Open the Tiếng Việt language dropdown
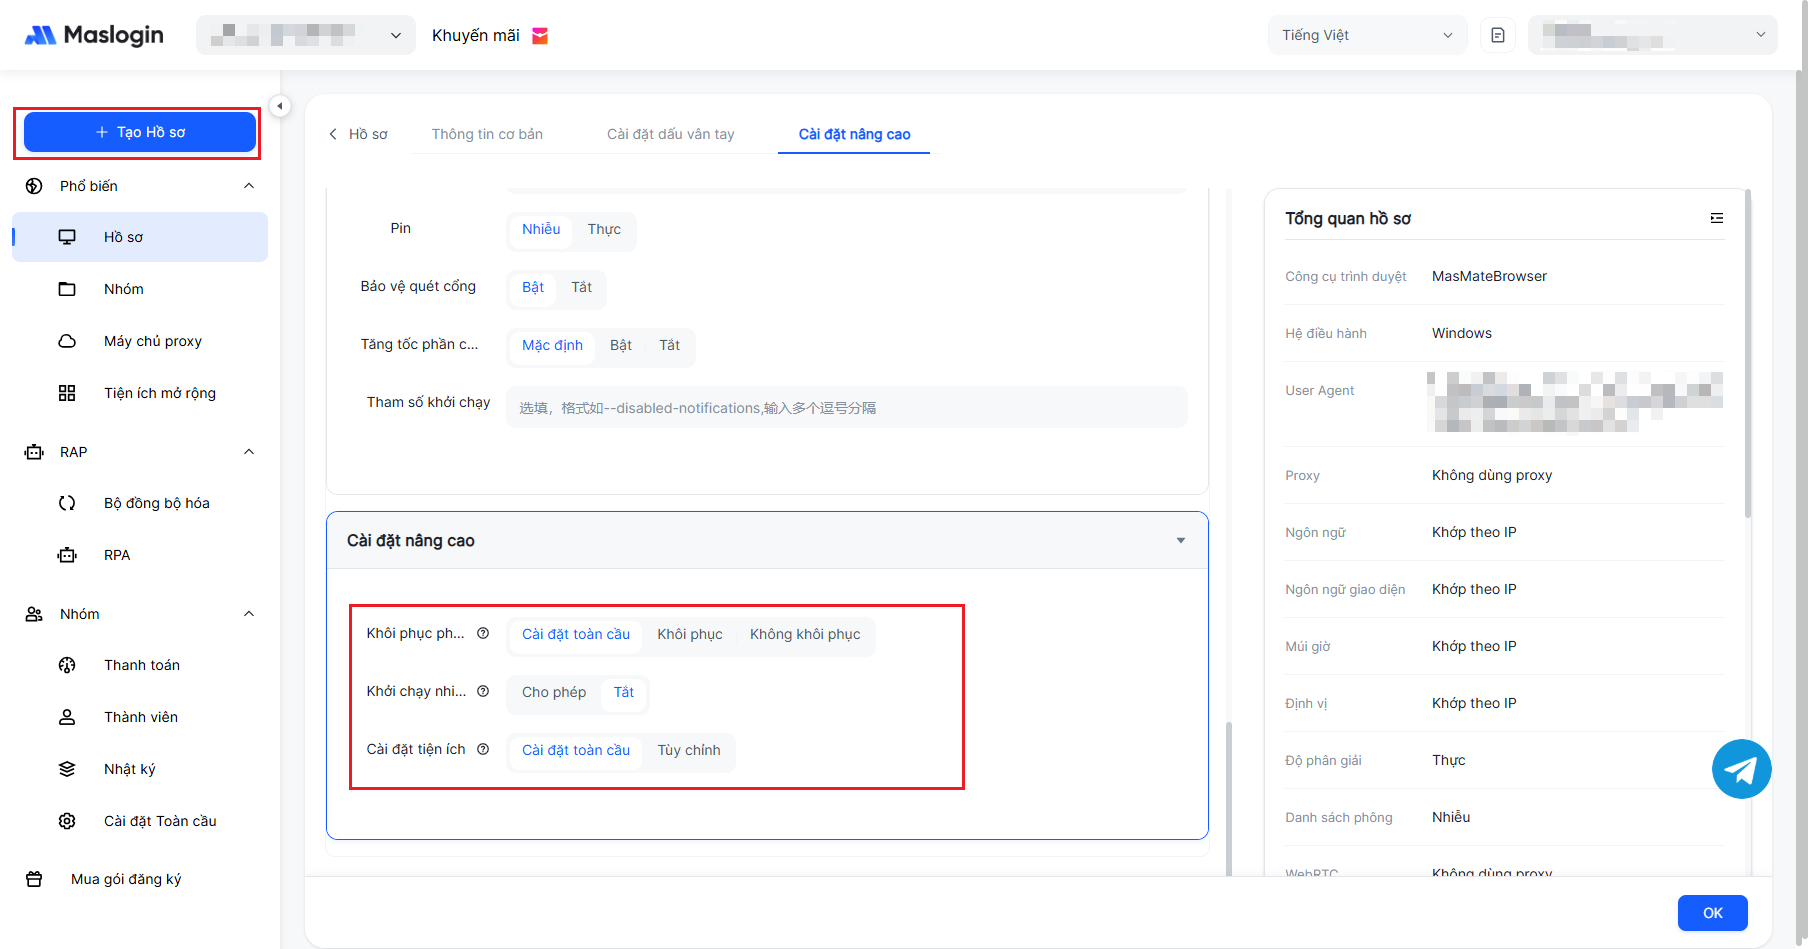Image resolution: width=1808 pixels, height=949 pixels. [x=1366, y=36]
